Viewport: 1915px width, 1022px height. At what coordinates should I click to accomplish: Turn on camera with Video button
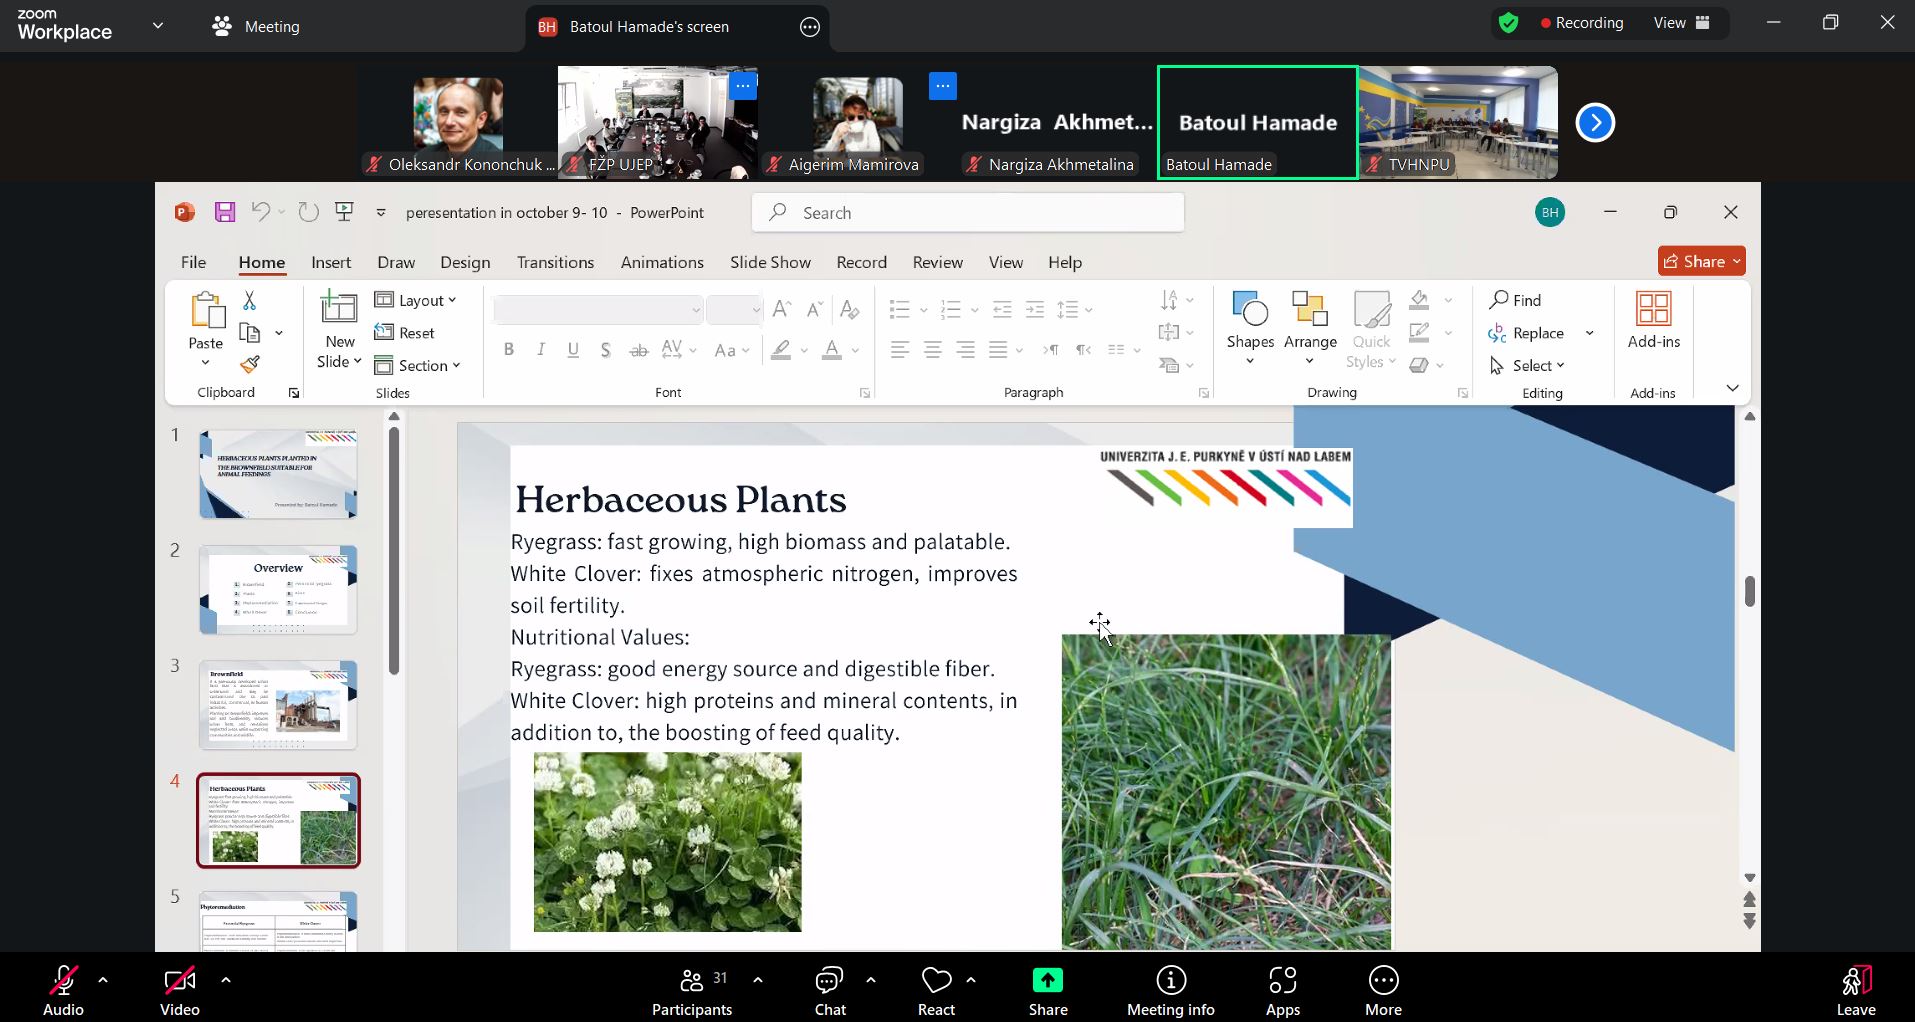tap(180, 990)
